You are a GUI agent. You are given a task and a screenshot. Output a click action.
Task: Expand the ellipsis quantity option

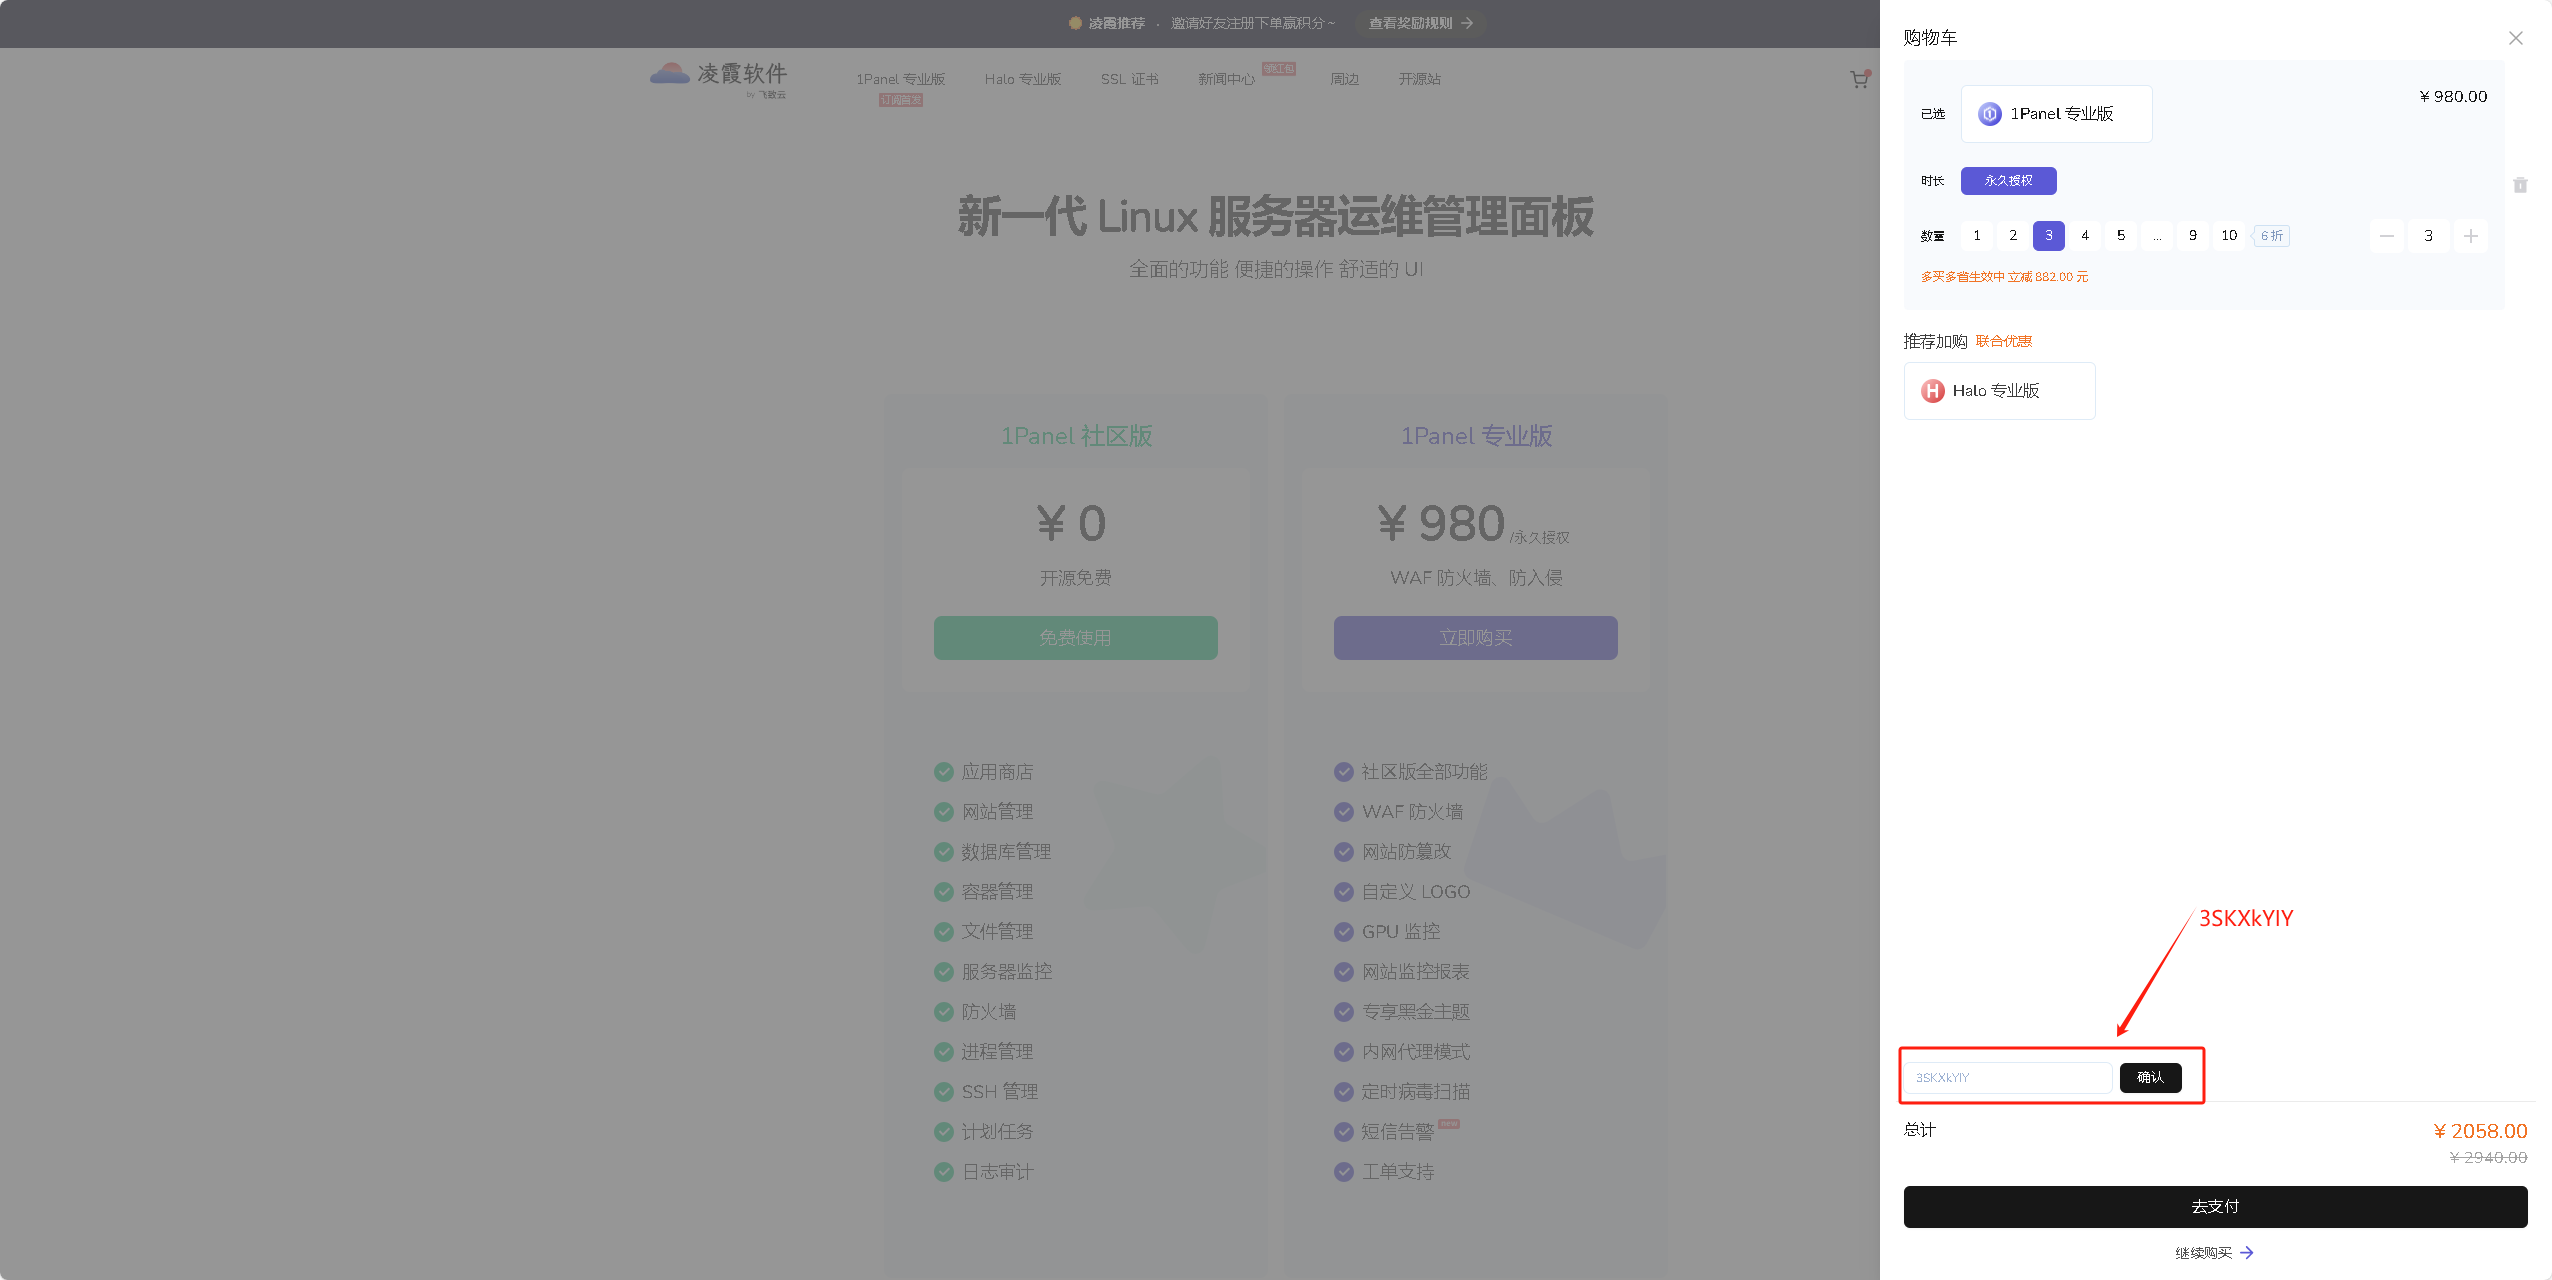(2156, 236)
